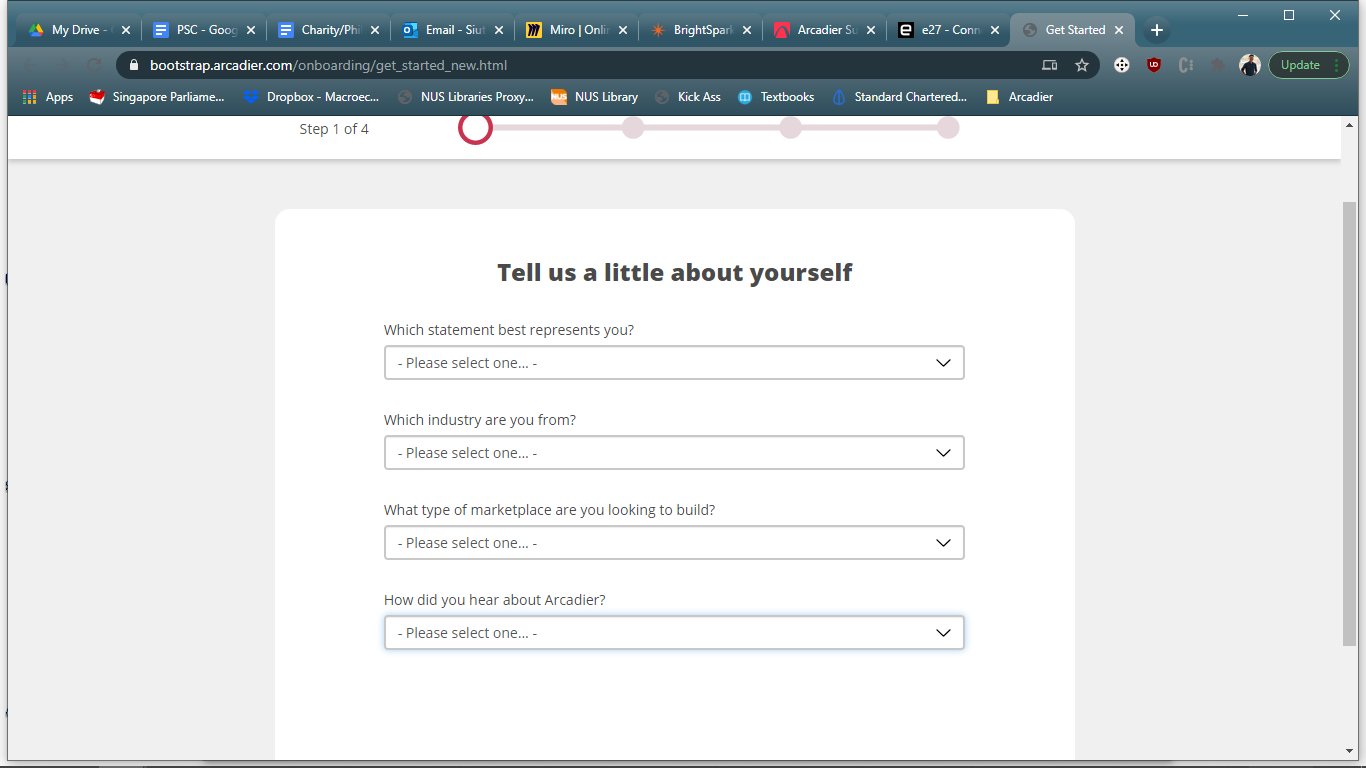This screenshot has height=768, width=1366.
Task: Bookmark this page with star icon
Action: click(x=1082, y=65)
